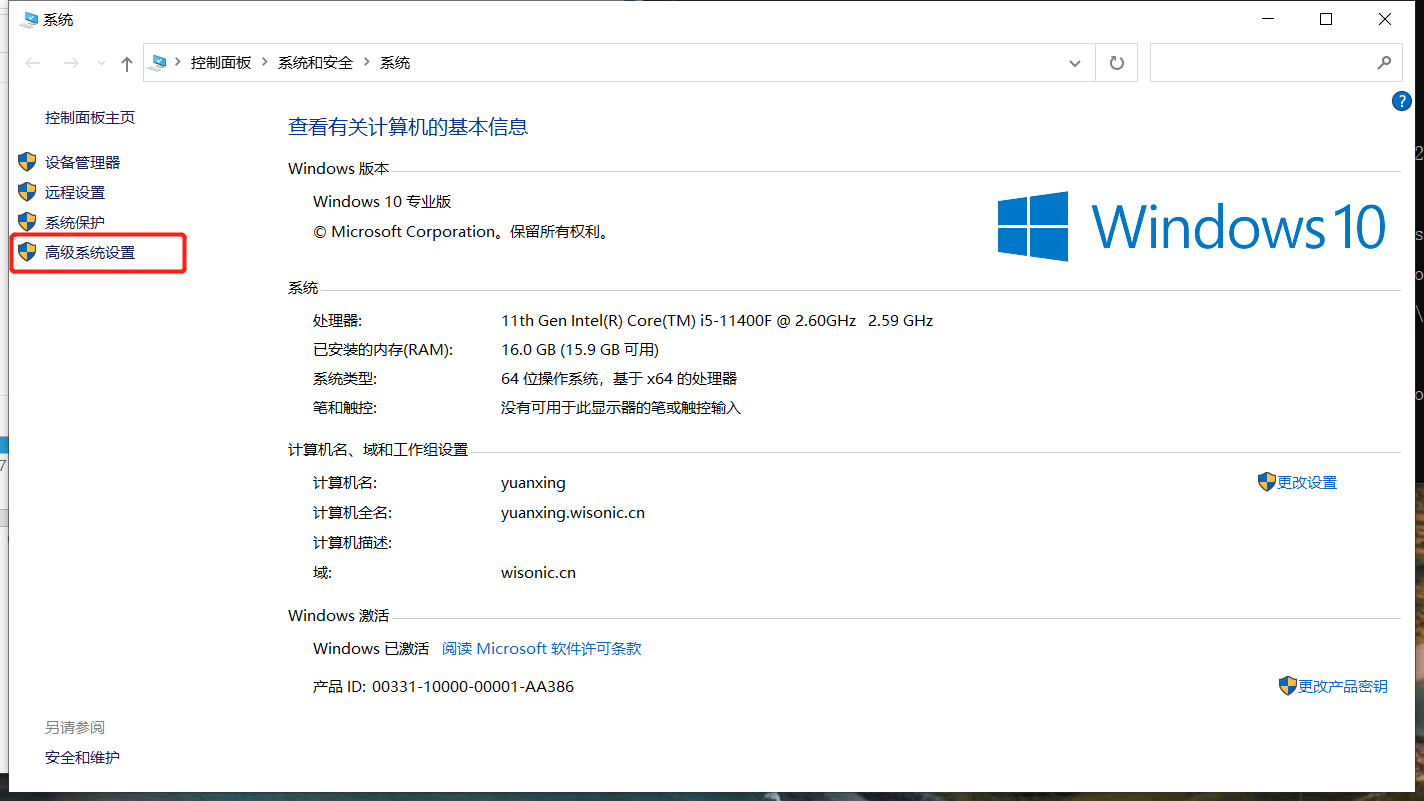Click the Back navigation arrow
The image size is (1424, 801).
tap(33, 63)
